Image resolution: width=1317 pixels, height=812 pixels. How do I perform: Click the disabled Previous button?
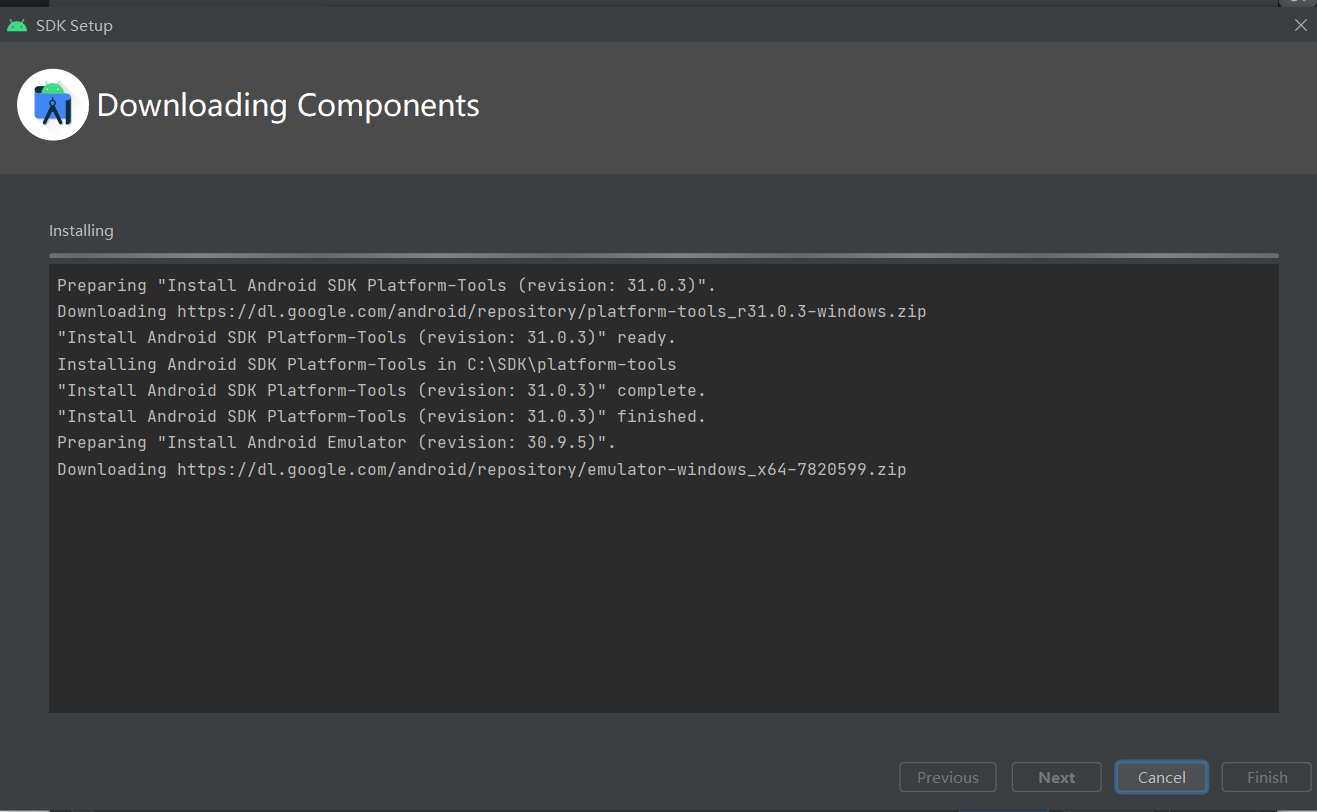point(948,777)
